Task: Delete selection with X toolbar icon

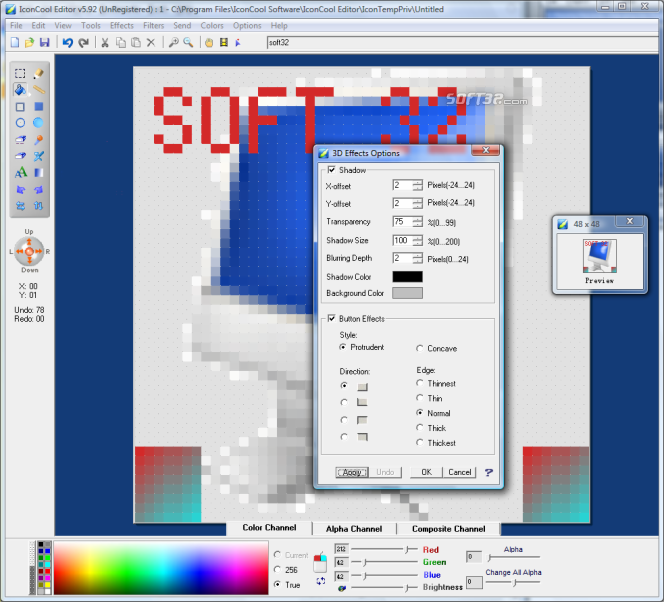Action: [151, 42]
